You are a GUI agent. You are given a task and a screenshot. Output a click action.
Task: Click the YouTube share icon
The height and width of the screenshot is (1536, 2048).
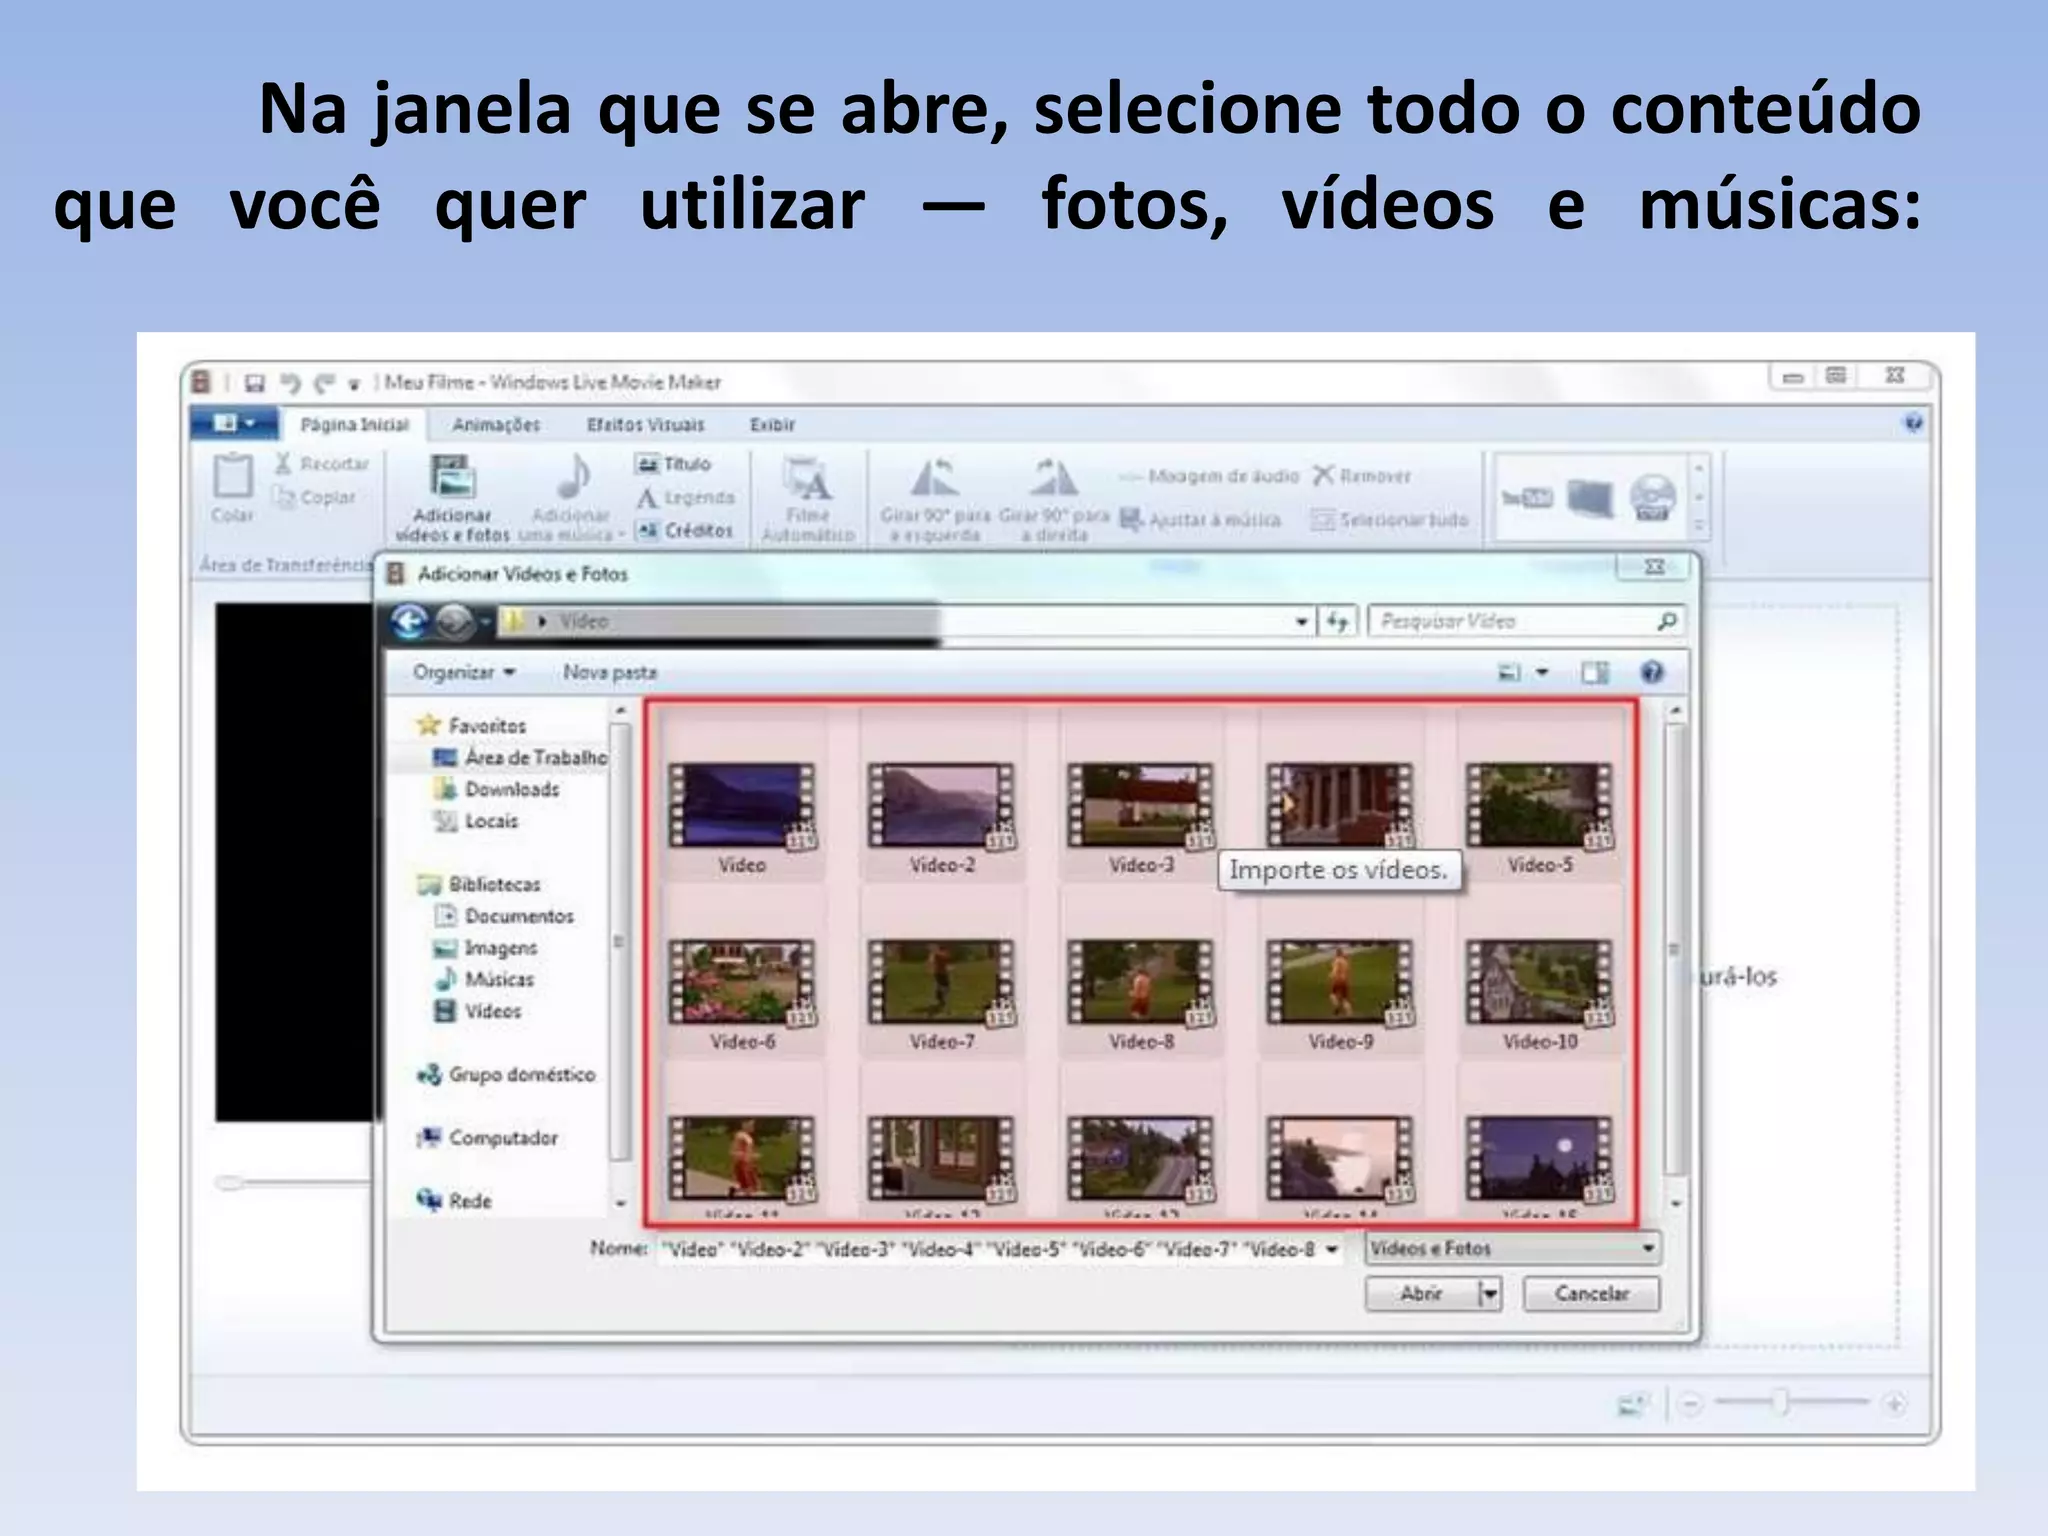click(x=1527, y=497)
